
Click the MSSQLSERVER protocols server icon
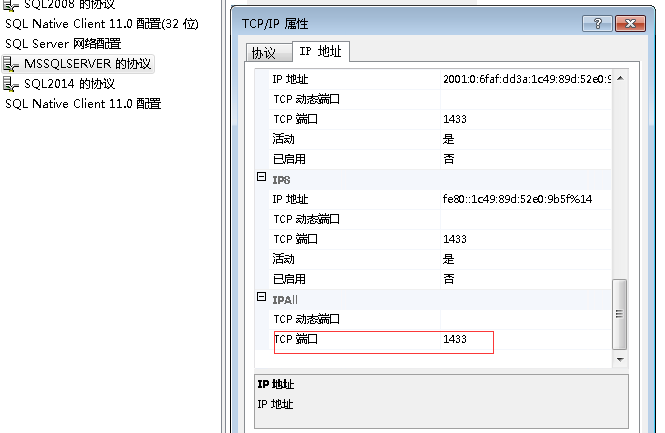11,64
